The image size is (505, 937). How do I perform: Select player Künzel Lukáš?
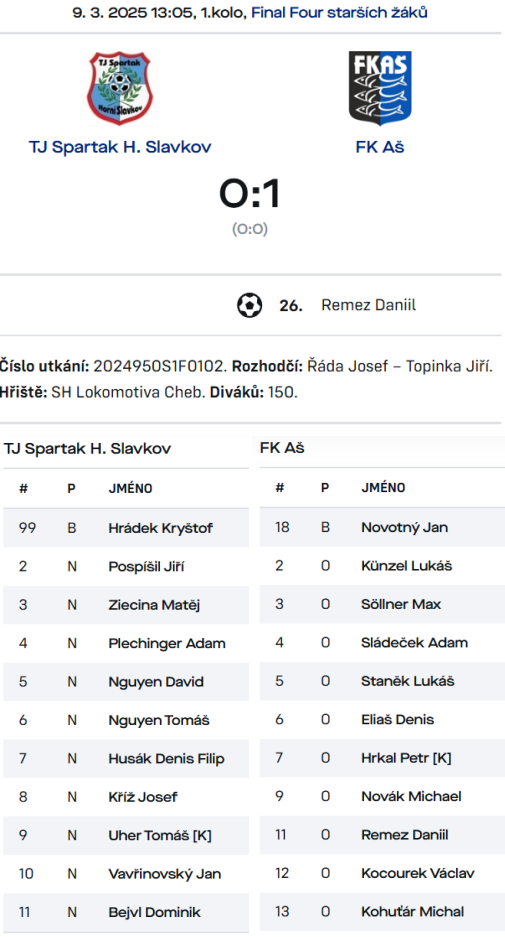tap(406, 566)
